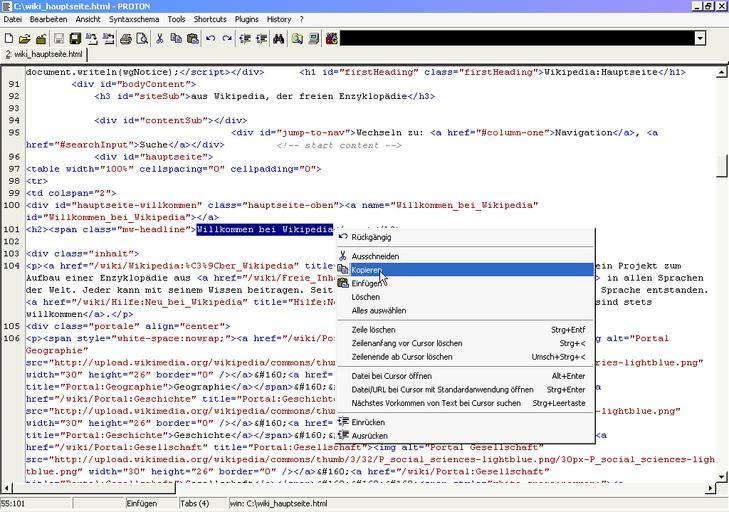The width and height of the screenshot is (729, 512).
Task: Open the Plugins menu
Action: tap(246, 20)
